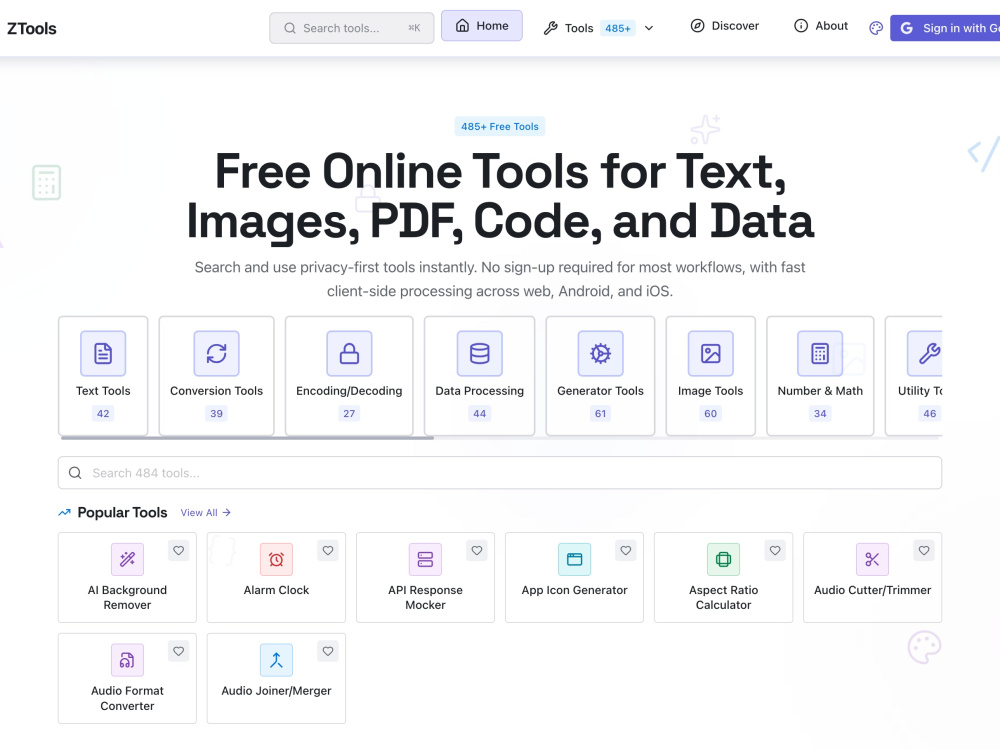This screenshot has width=1000, height=750.
Task: Click the Number & Math count 34
Action: [820, 413]
